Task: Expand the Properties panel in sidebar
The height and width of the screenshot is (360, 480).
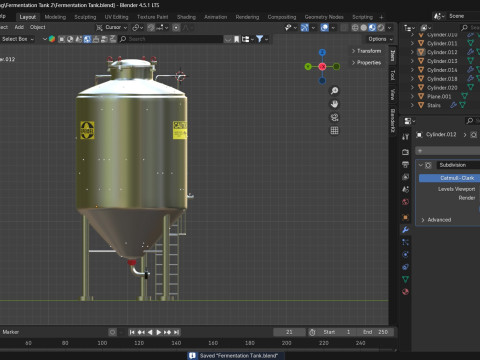Action: 366,62
